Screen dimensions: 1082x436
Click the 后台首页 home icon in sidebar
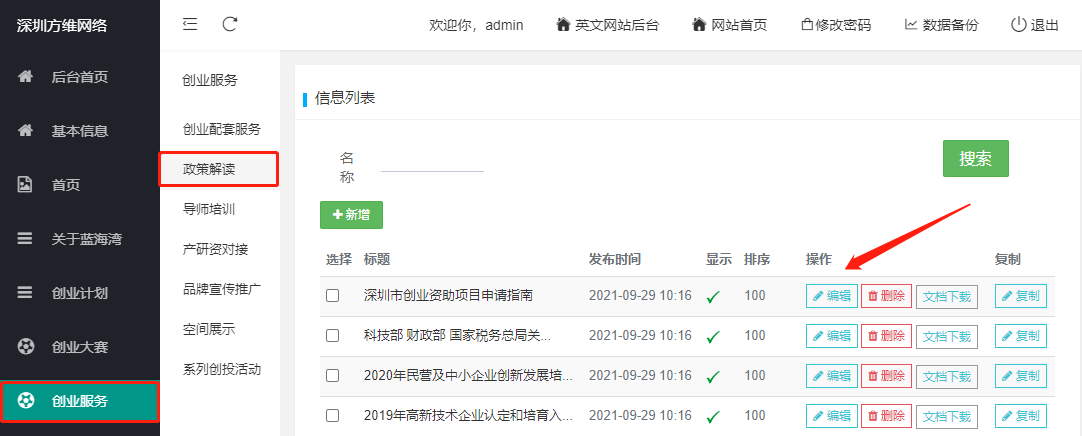tap(26, 77)
